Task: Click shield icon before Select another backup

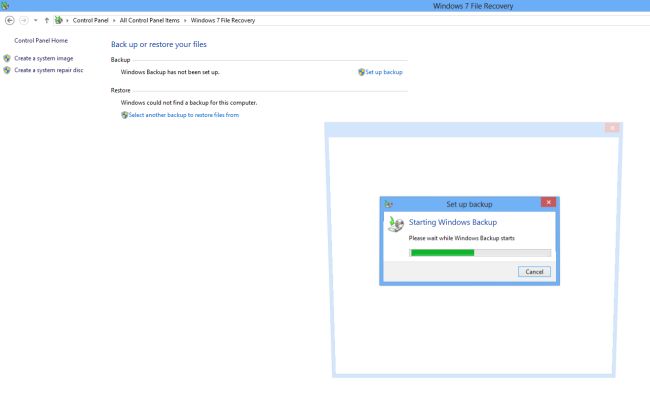Action: 124,115
